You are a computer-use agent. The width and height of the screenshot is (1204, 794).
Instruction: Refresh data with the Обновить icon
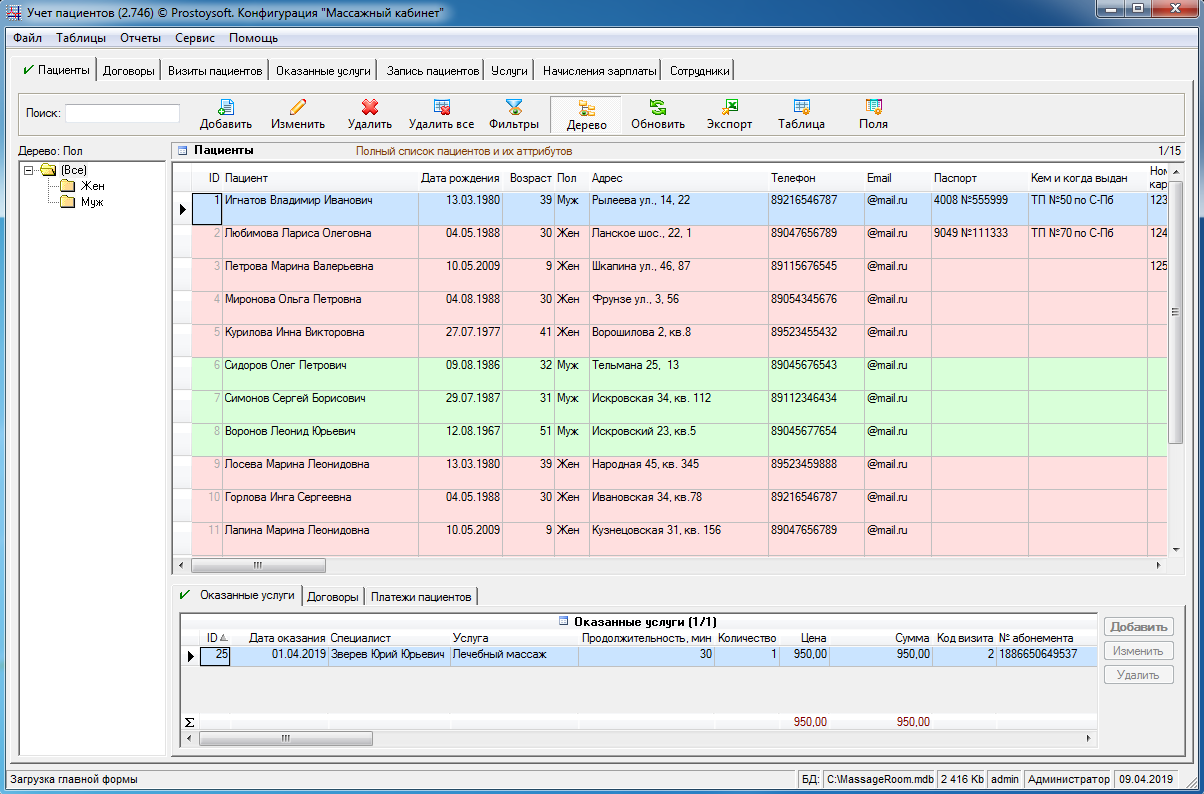[x=657, y=108]
